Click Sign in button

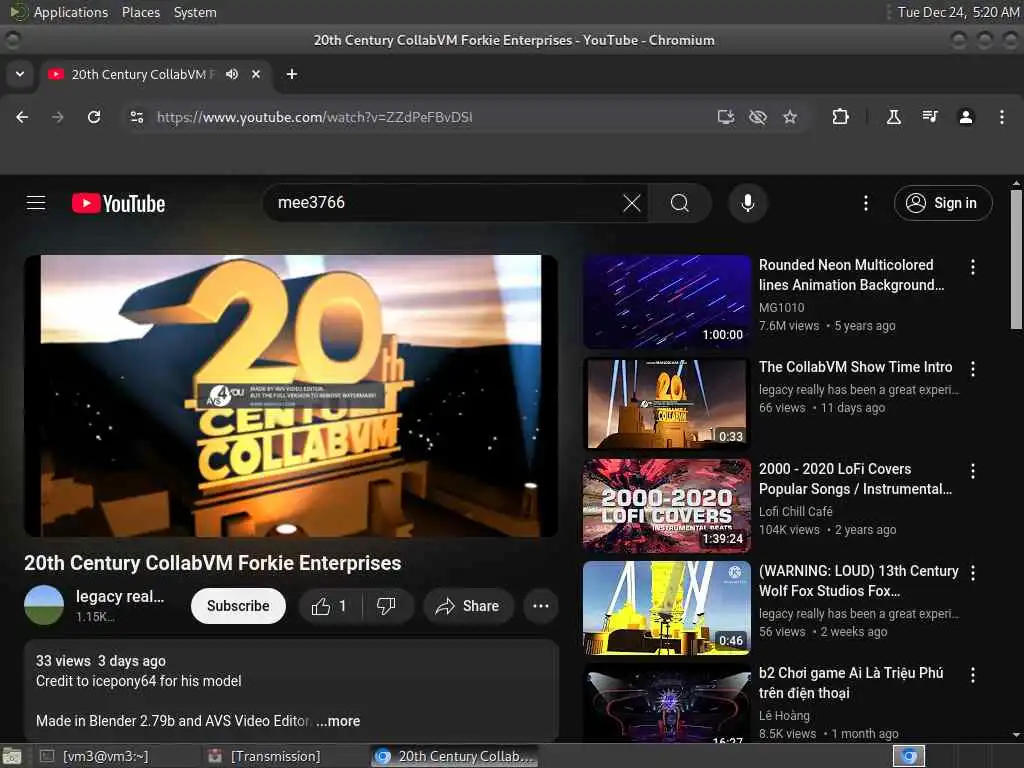tap(943, 203)
